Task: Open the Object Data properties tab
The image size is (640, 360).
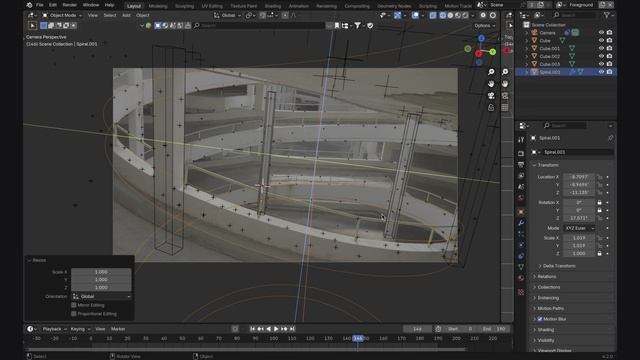Action: click(x=521, y=267)
